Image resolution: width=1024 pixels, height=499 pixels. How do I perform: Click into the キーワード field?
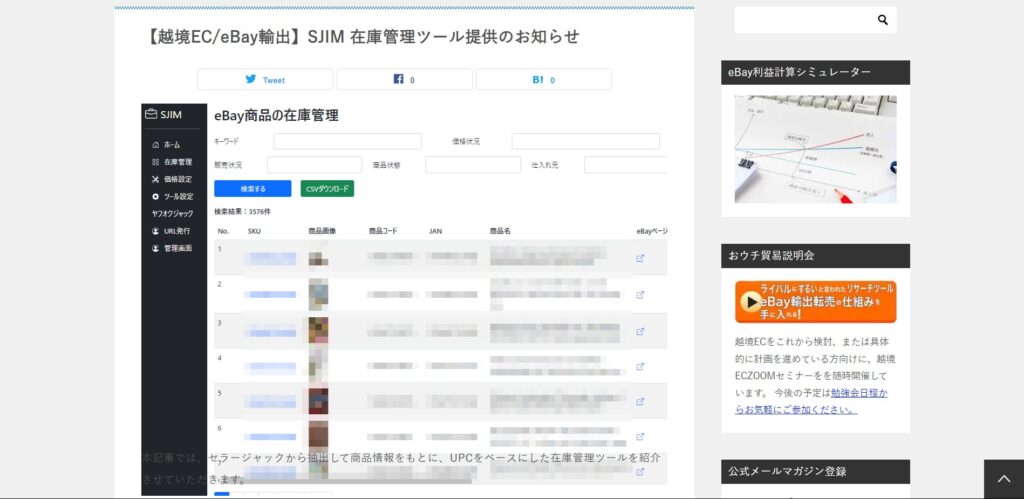(x=347, y=141)
